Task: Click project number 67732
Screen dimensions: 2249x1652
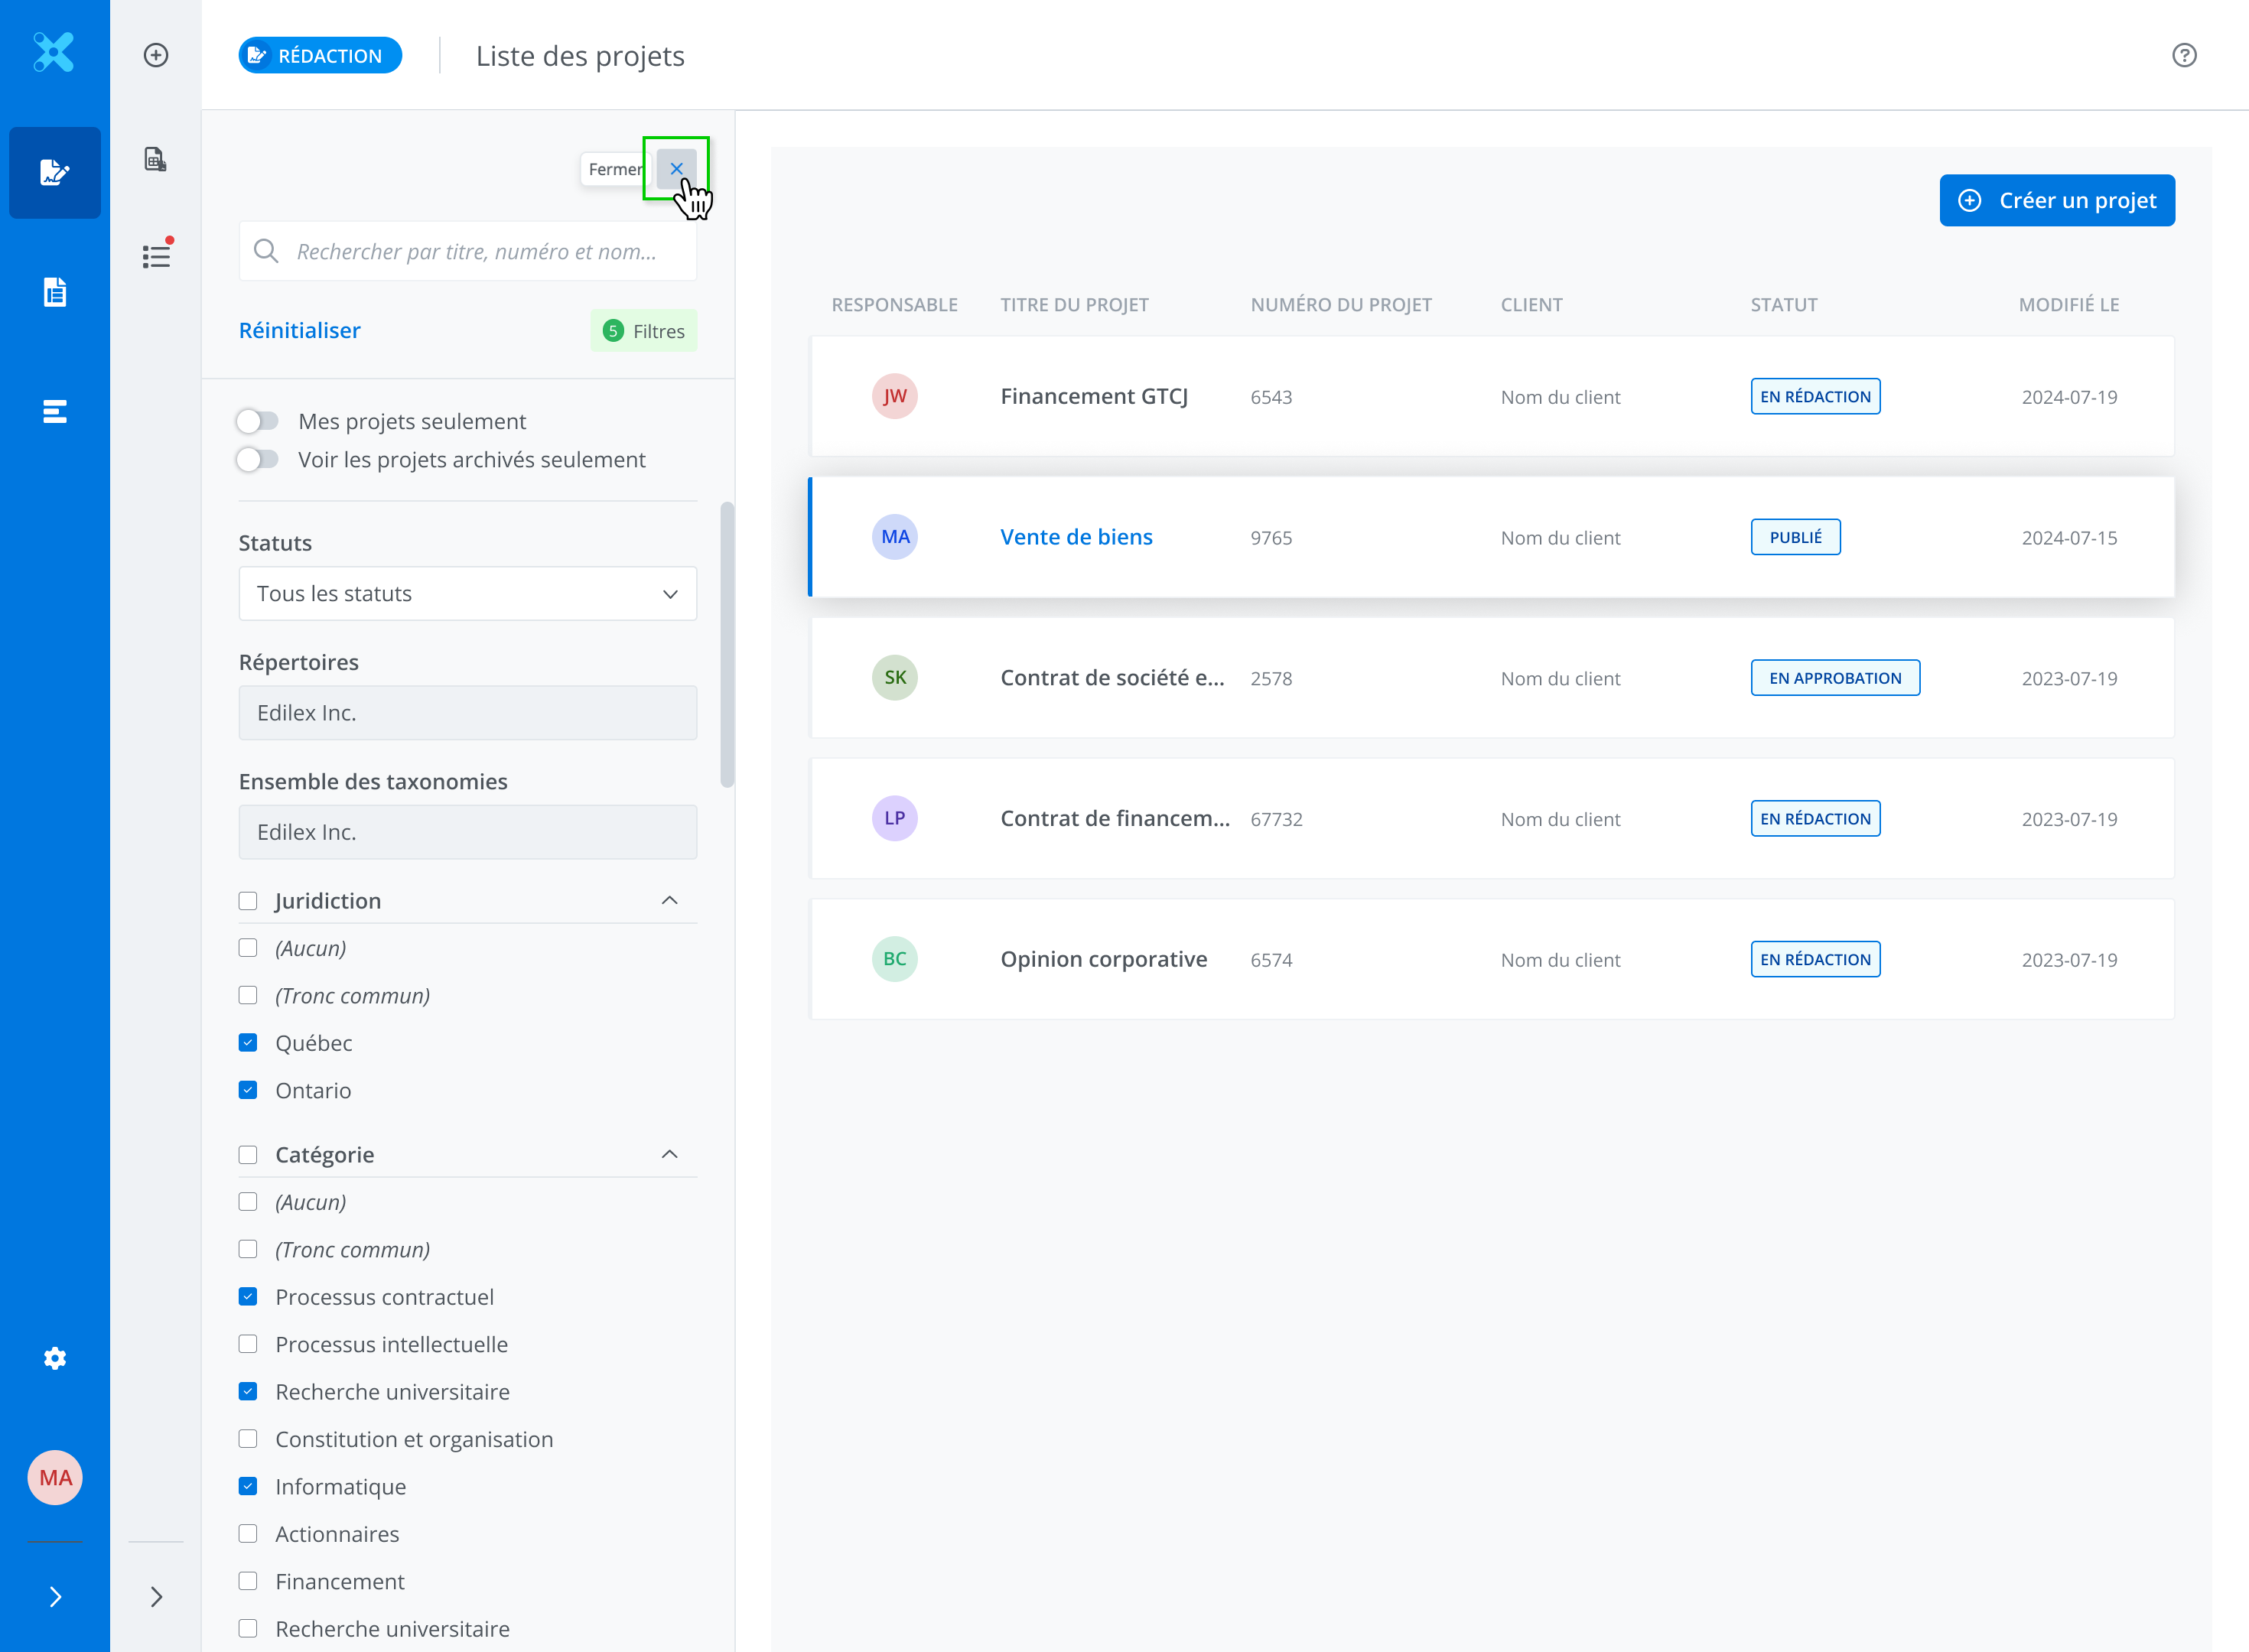Action: click(x=1276, y=819)
